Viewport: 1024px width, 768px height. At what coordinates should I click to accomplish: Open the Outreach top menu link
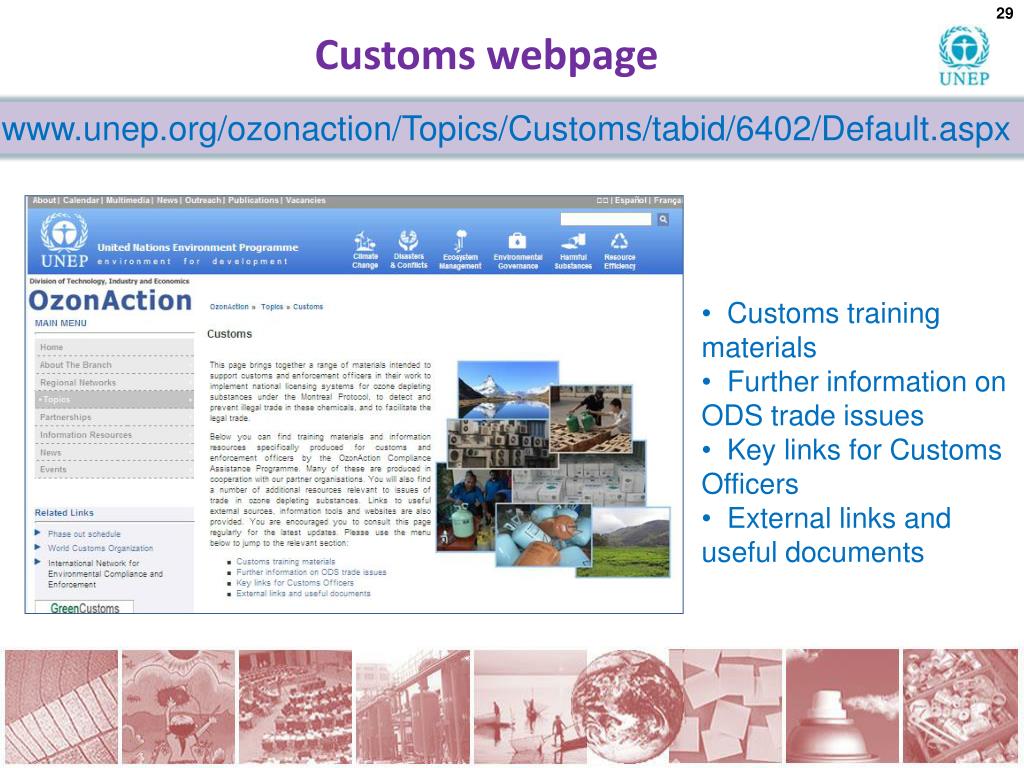pos(203,200)
